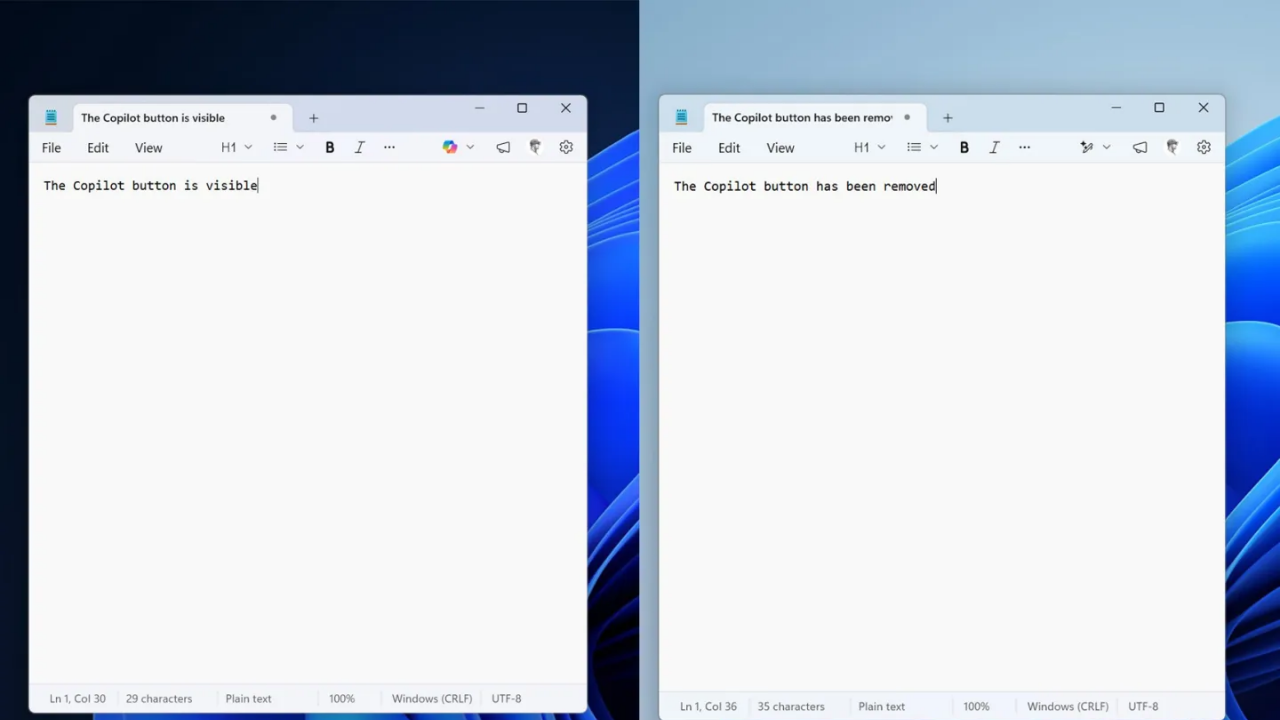This screenshot has width=1280, height=720.
Task: Switch to 'The Copilot button has been removed' tab
Action: tap(800, 117)
